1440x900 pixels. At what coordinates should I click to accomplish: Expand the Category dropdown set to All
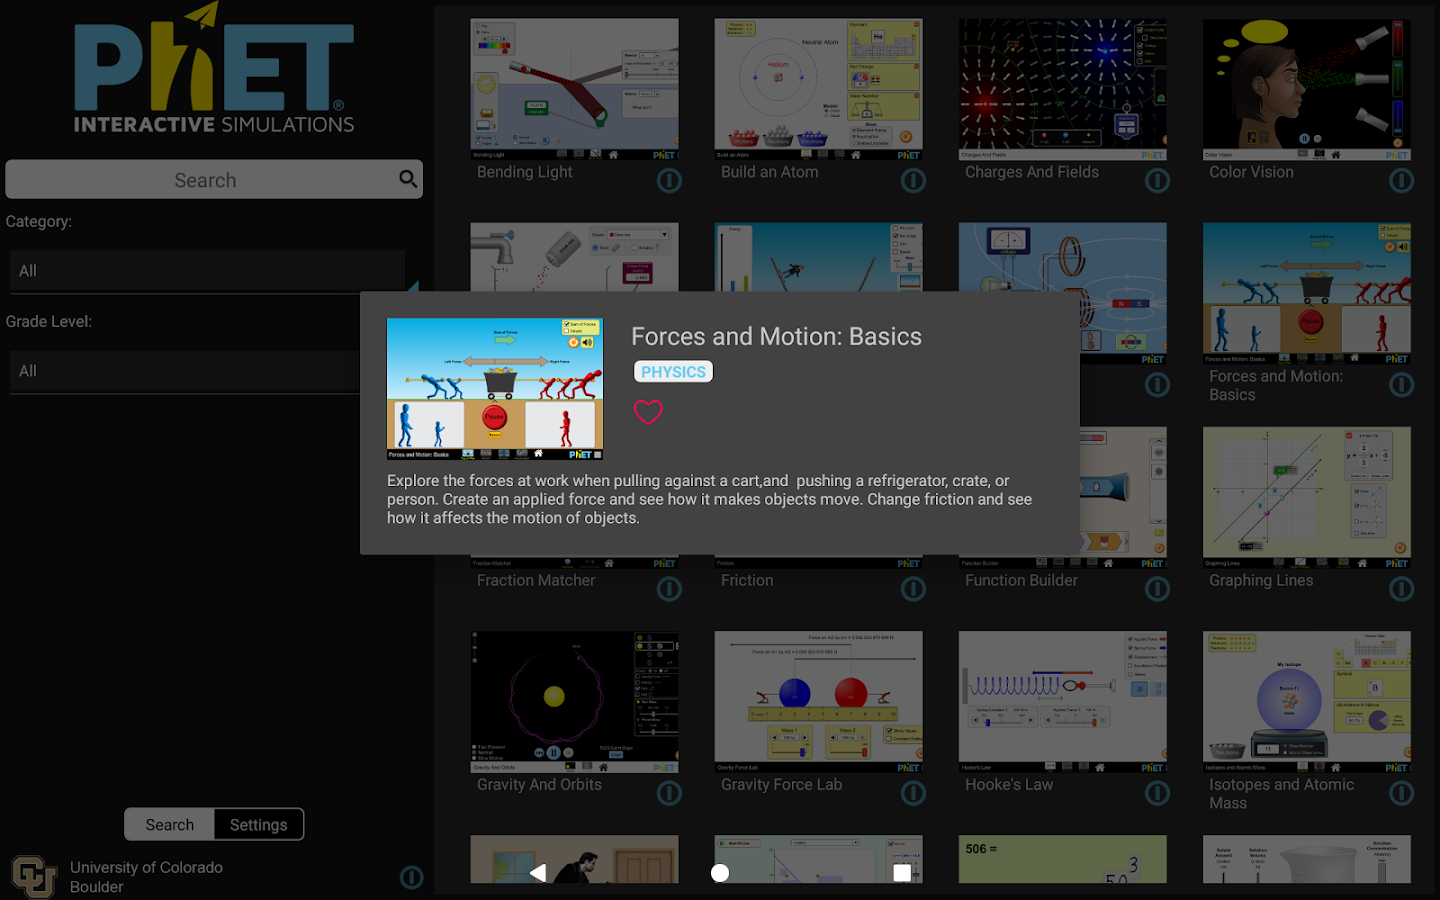pyautogui.click(x=207, y=271)
